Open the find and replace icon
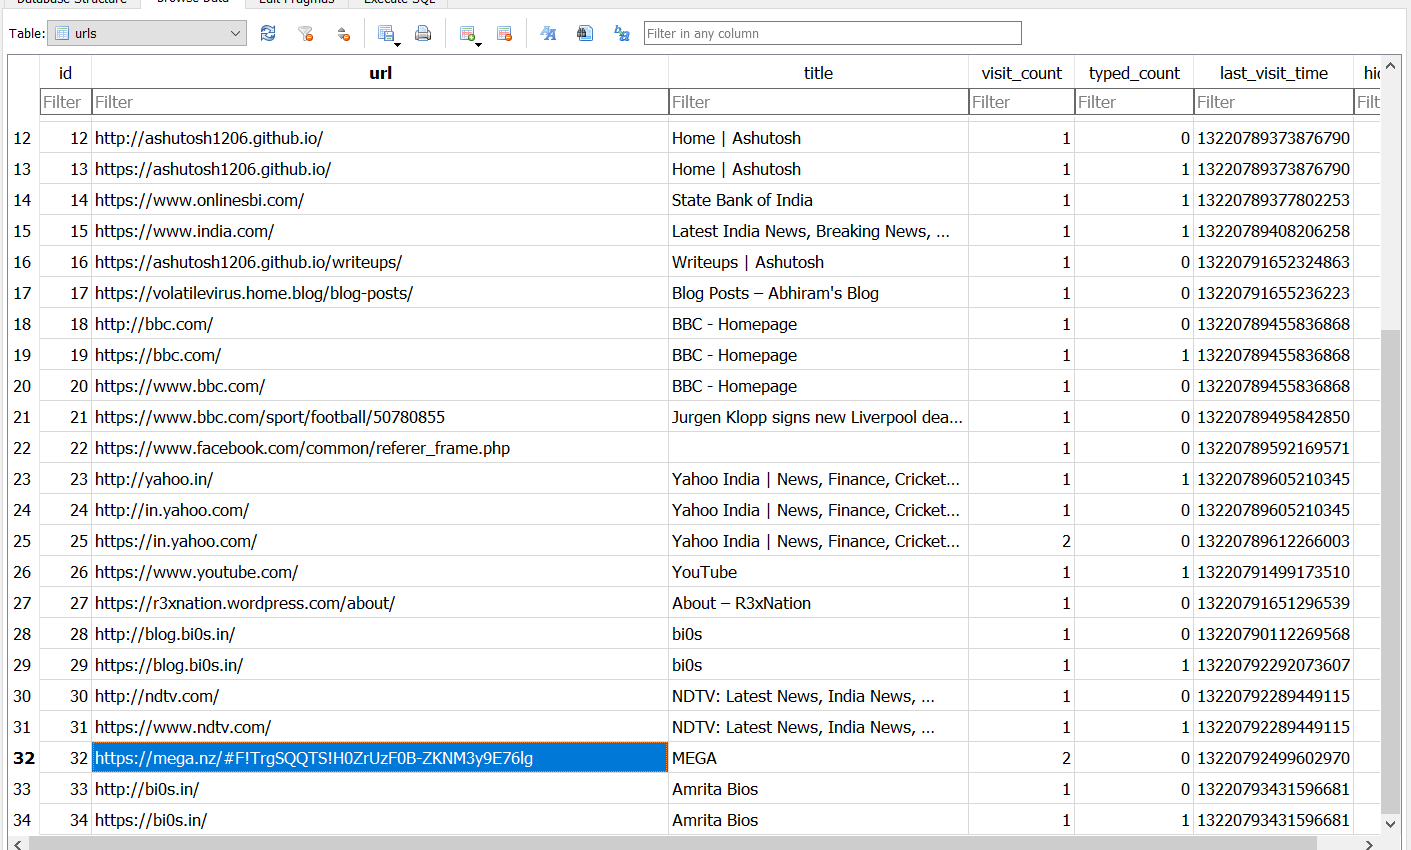Screen dimensions: 1411x850 click(x=622, y=33)
